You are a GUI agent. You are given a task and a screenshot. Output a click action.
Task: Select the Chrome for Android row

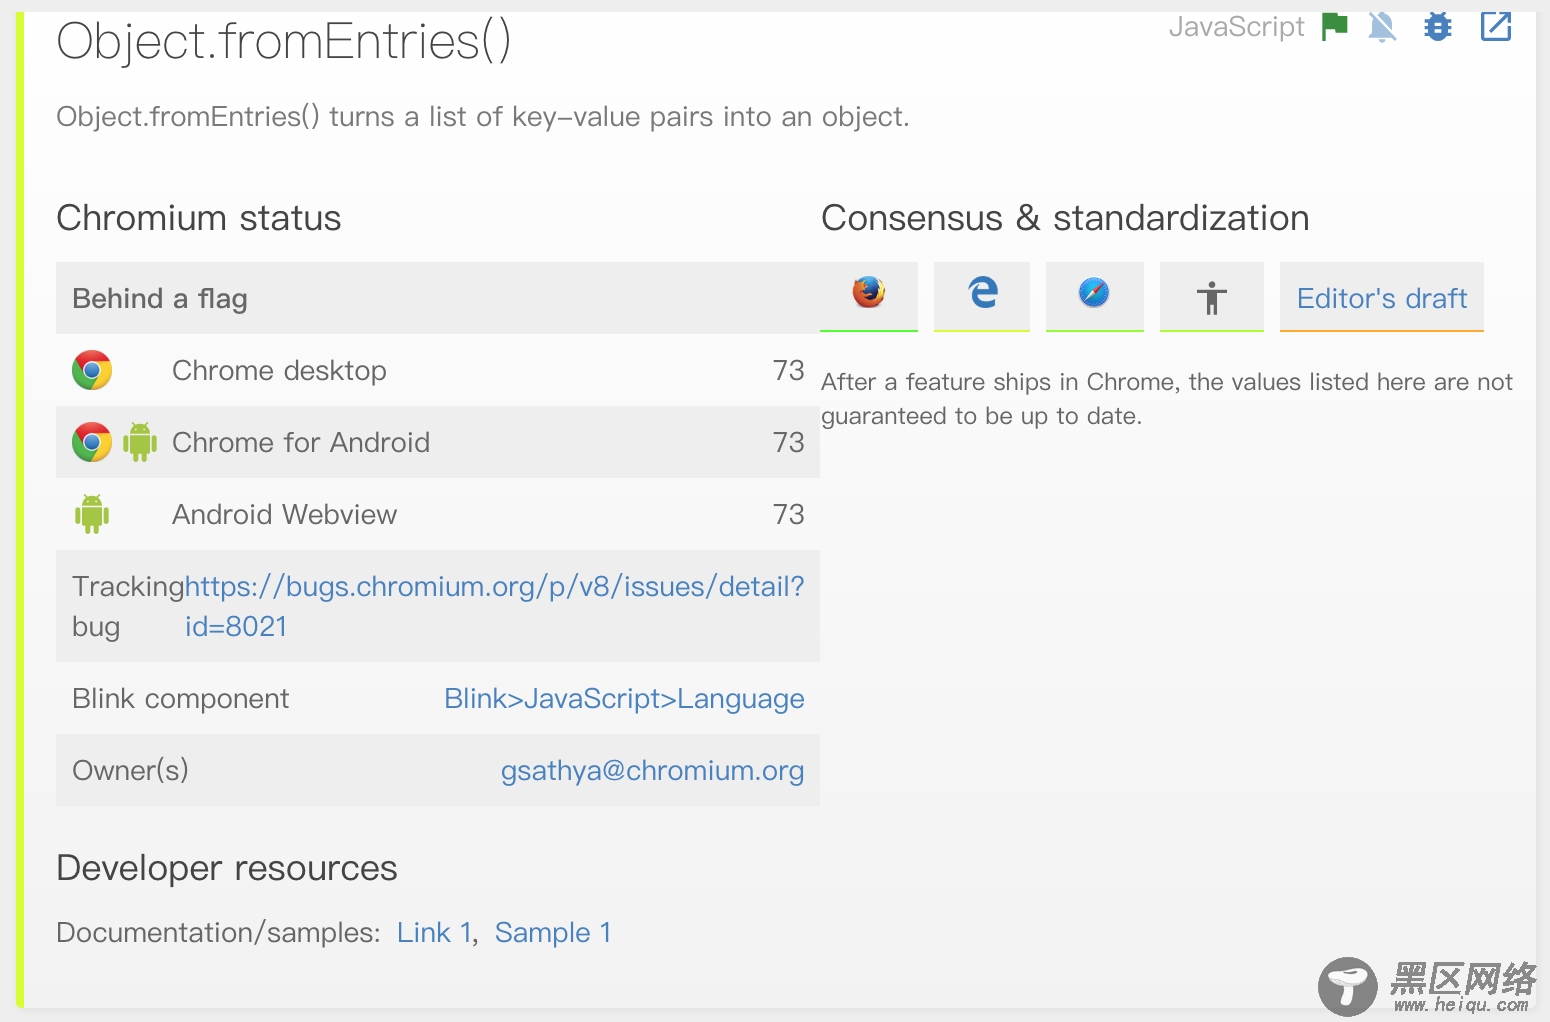(437, 442)
